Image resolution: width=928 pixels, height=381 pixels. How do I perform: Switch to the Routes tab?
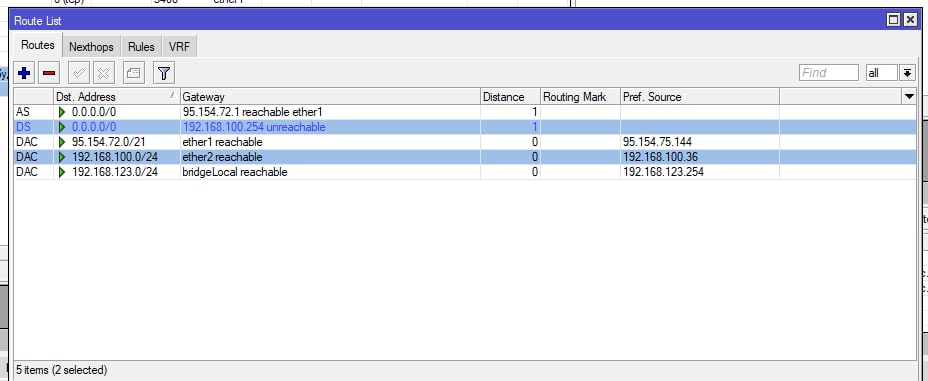pyautogui.click(x=38, y=45)
